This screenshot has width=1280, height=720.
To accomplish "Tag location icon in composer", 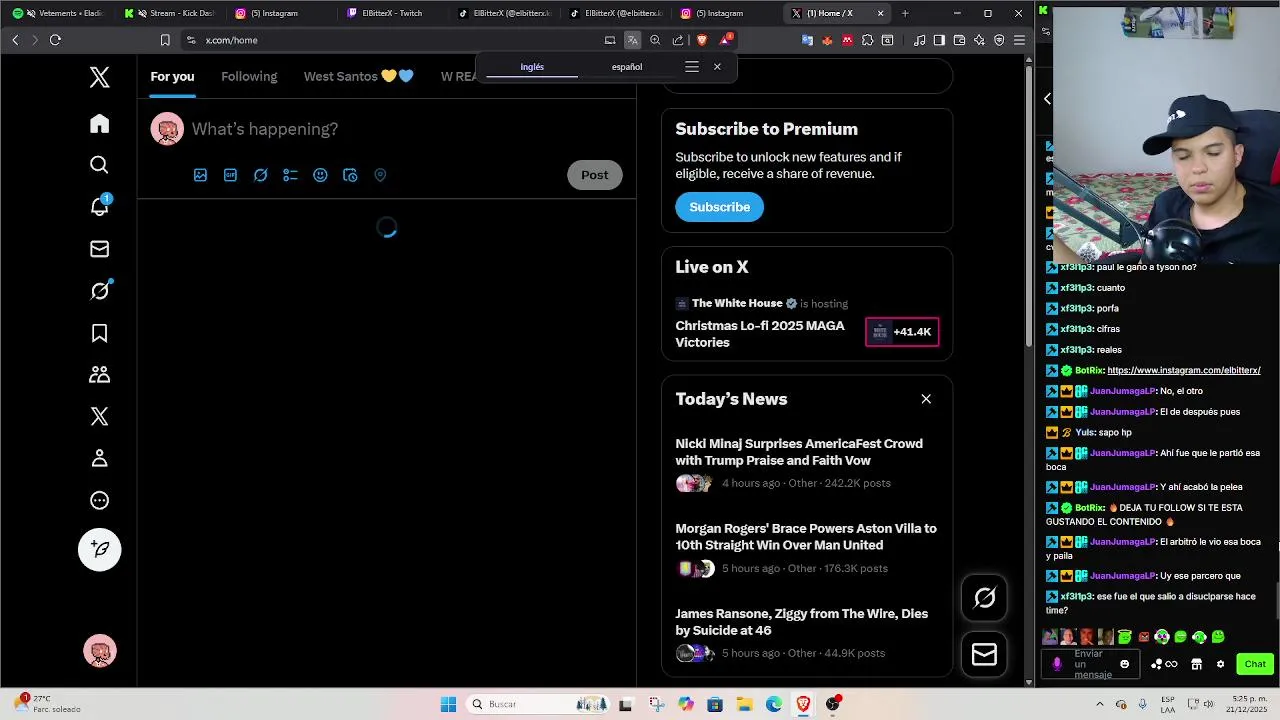I will 380,175.
